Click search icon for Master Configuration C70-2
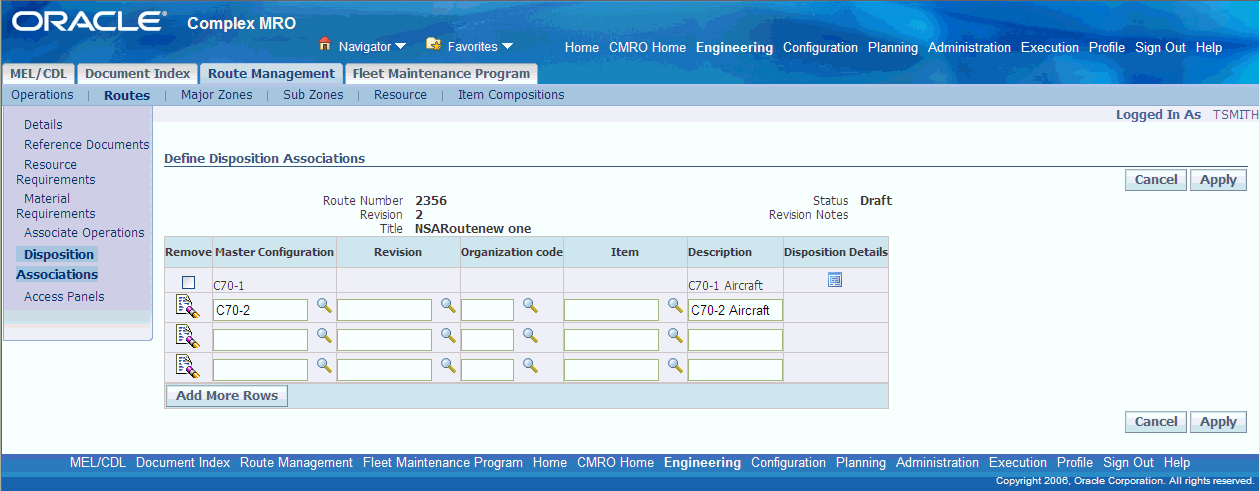Screen dimensions: 1260x491 click(x=323, y=305)
